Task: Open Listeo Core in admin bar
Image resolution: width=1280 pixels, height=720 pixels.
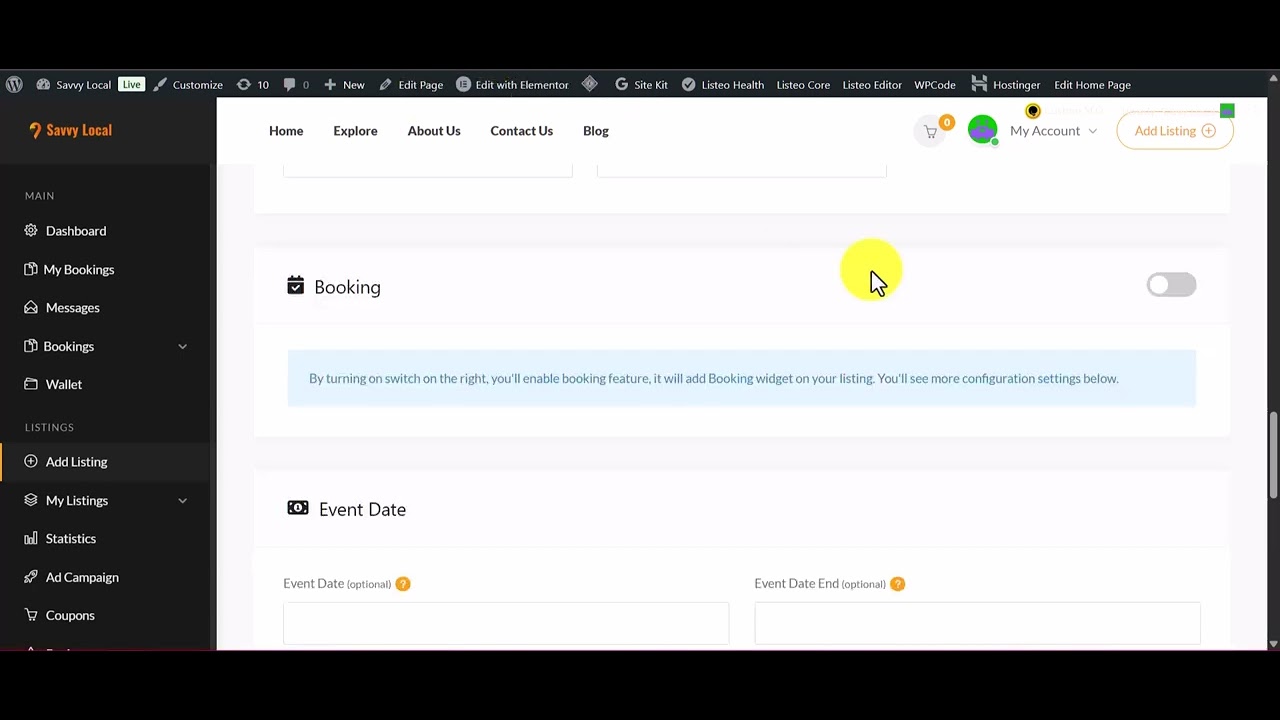Action: coord(803,85)
